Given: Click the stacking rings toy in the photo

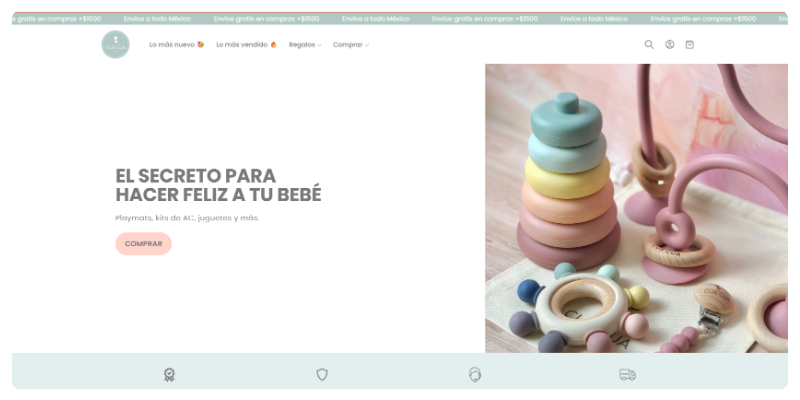Looking at the screenshot, I should [x=566, y=190].
